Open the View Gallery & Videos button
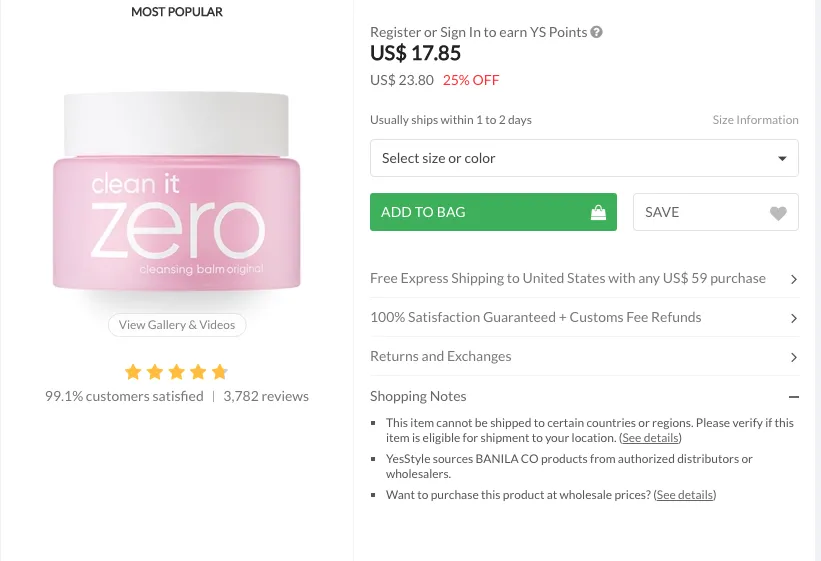 click(177, 325)
